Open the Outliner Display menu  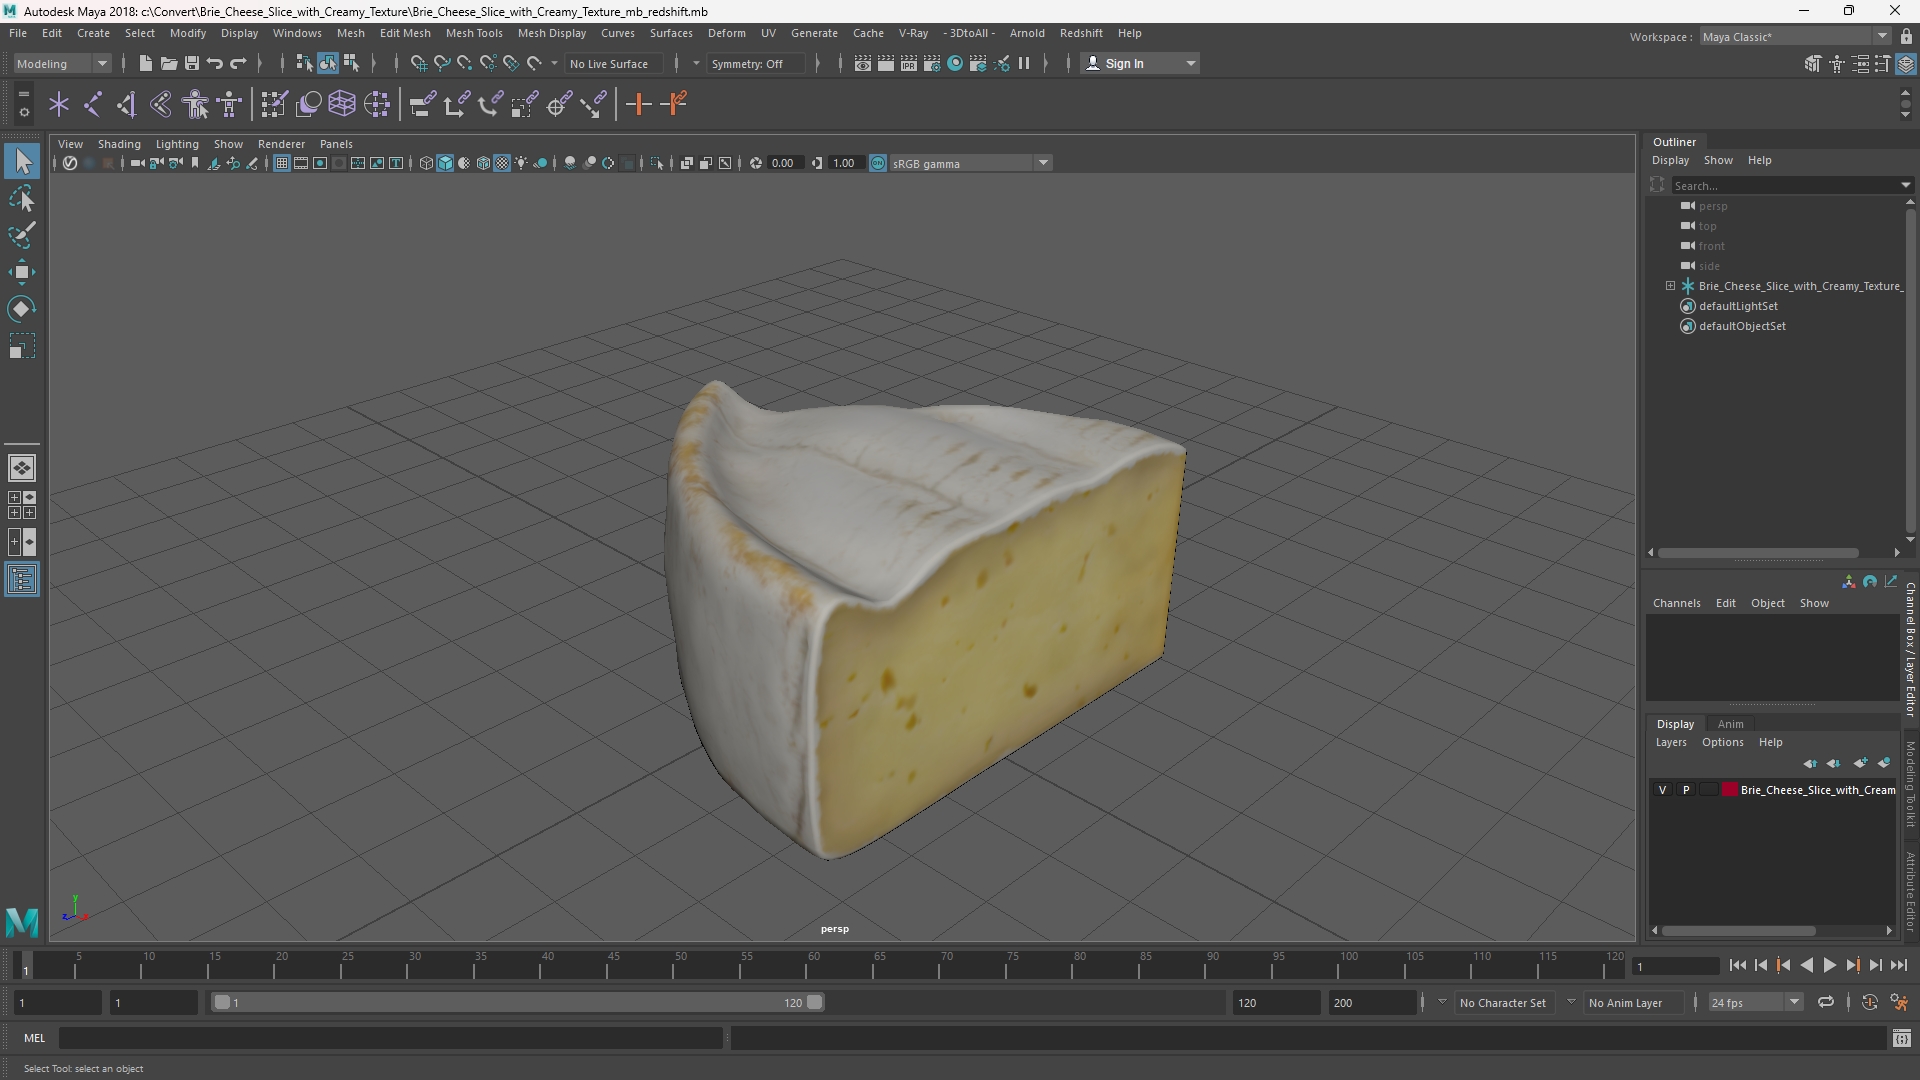pos(1670,160)
